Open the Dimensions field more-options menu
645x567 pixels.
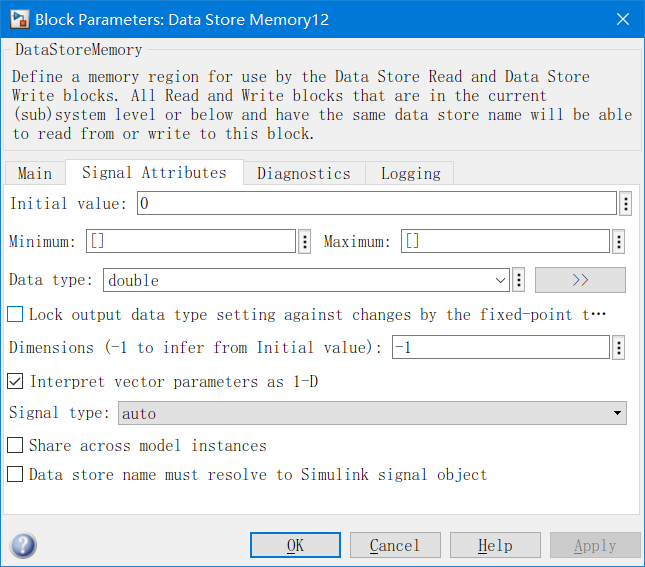click(618, 348)
